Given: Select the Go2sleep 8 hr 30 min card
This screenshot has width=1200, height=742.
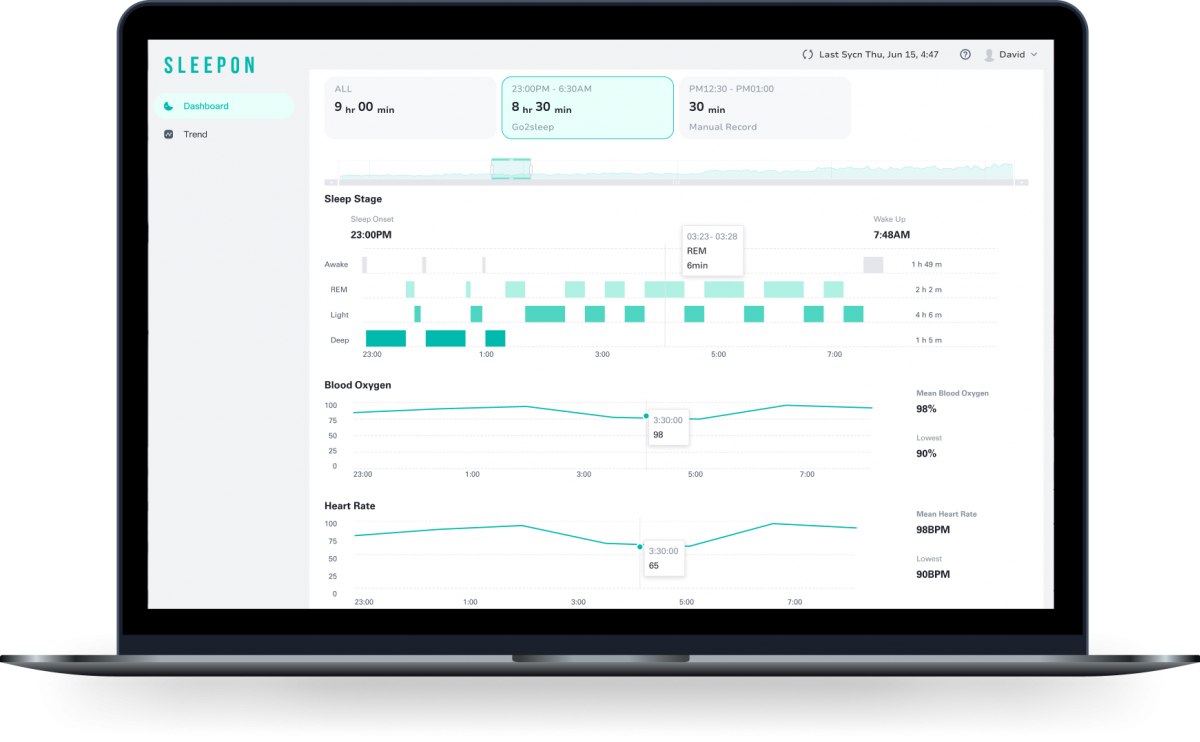Looking at the screenshot, I should (587, 107).
